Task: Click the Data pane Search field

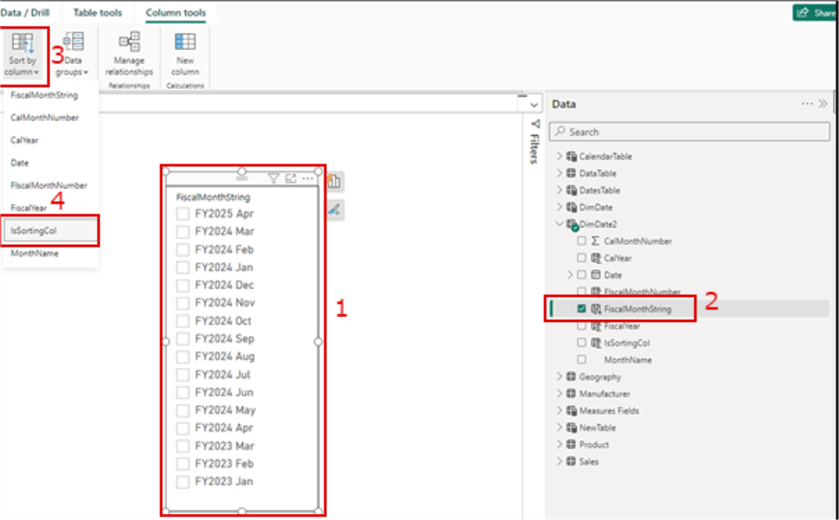Action: click(690, 132)
